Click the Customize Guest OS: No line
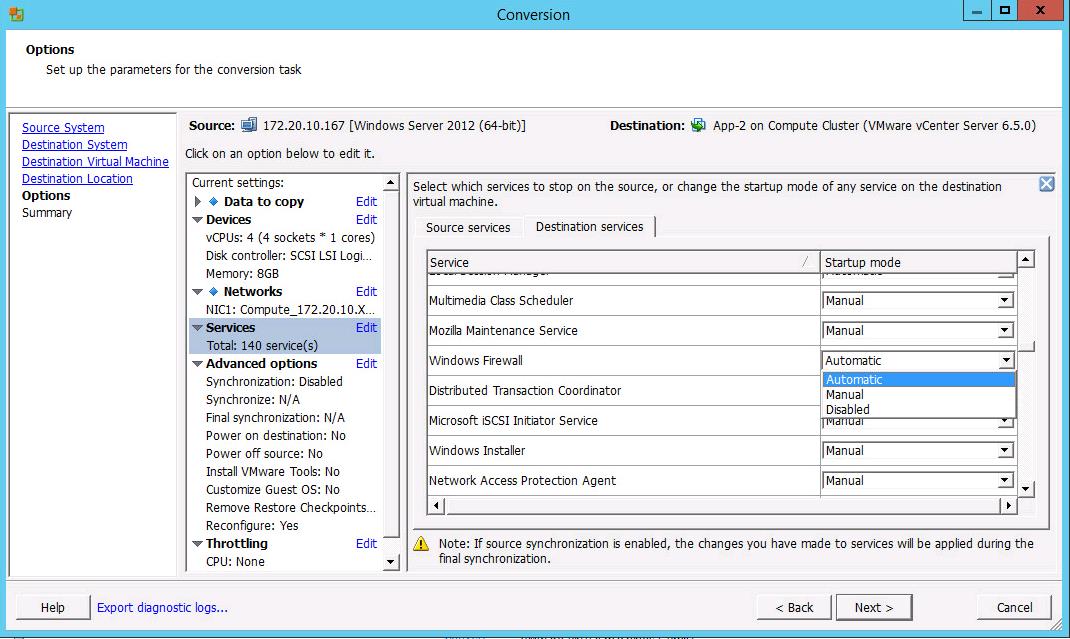This screenshot has width=1070, height=639. [272, 489]
